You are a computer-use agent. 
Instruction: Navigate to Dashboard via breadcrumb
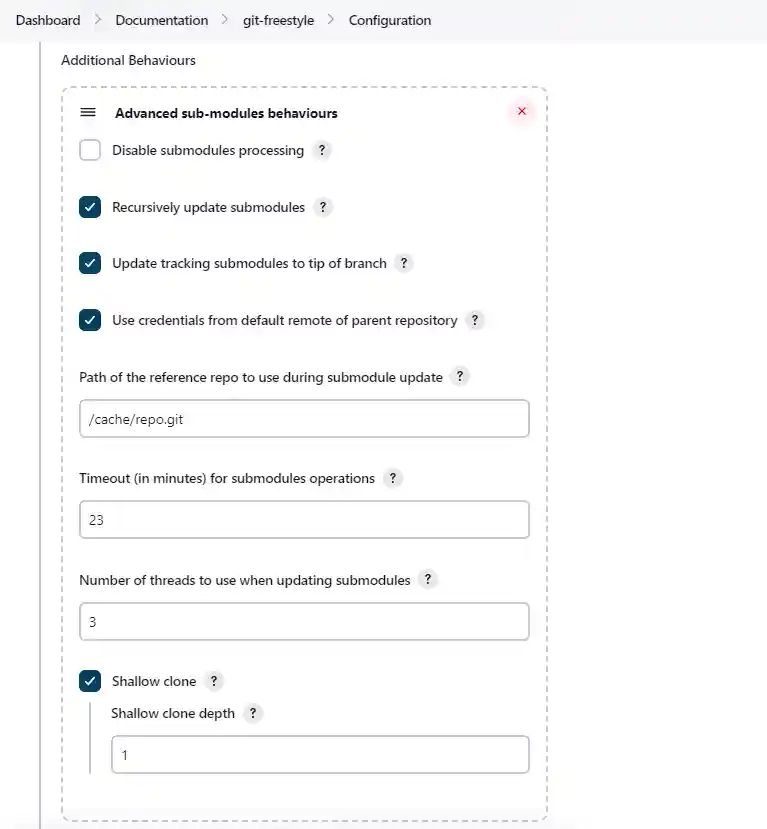tap(47, 20)
